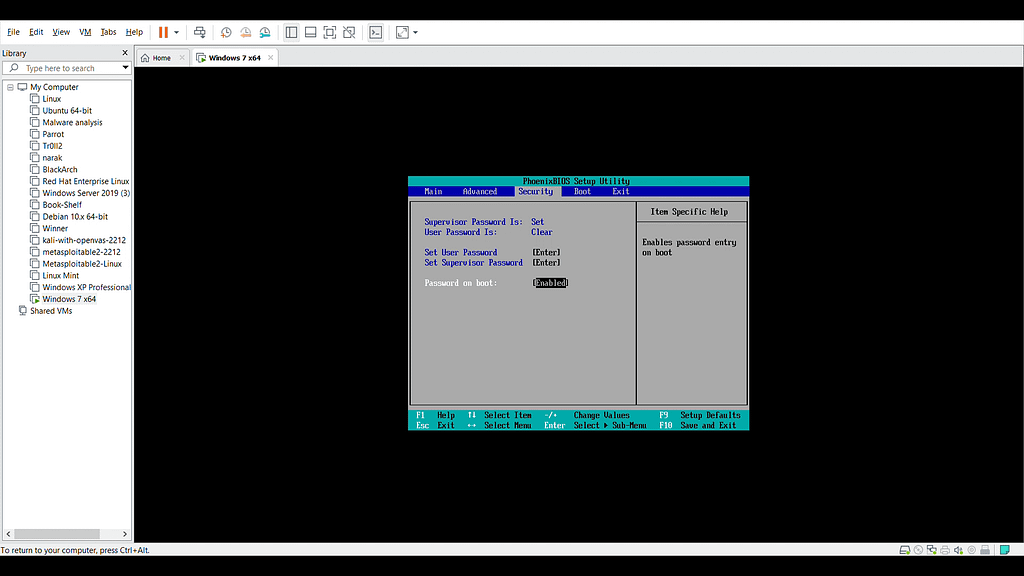Select the Linux Mint VM
Screen dimensions: 1024x576
click(60, 275)
